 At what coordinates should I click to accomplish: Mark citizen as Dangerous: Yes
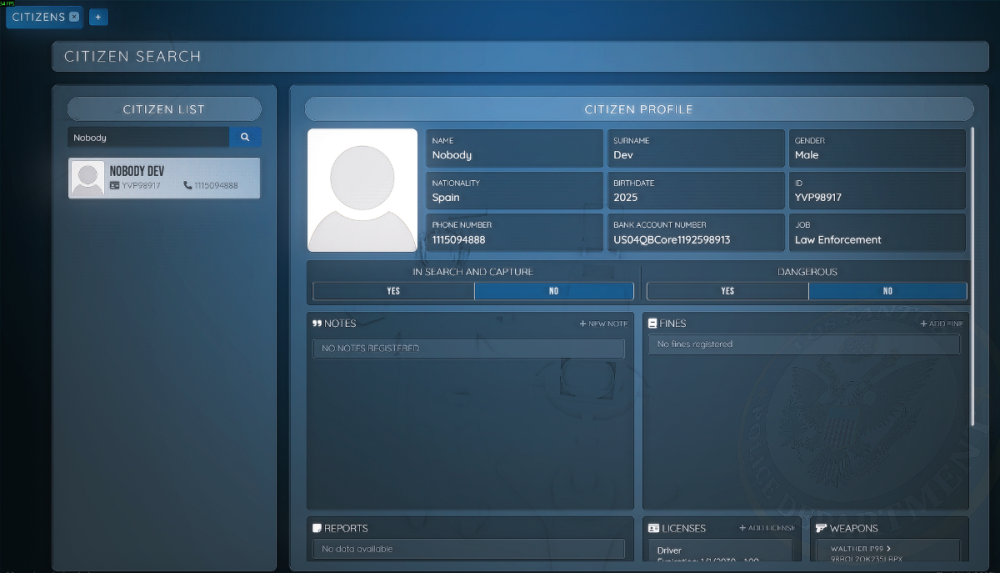727,291
